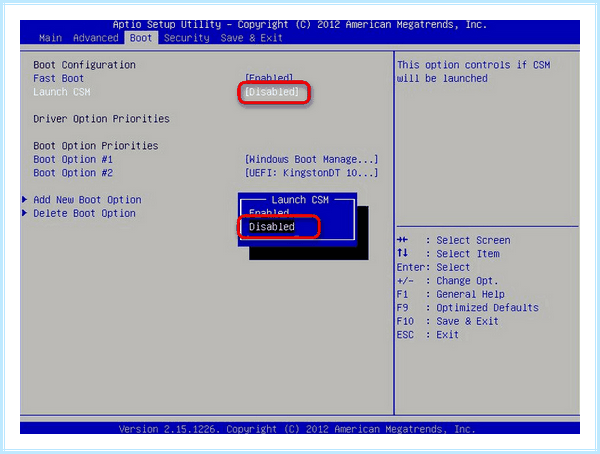Open the Delete Boot Option submenu
The image size is (600, 454).
(x=84, y=213)
